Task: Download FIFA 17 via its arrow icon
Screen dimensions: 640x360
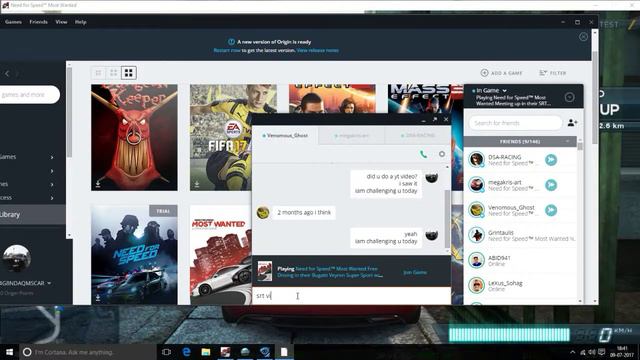Action: click(x=197, y=184)
